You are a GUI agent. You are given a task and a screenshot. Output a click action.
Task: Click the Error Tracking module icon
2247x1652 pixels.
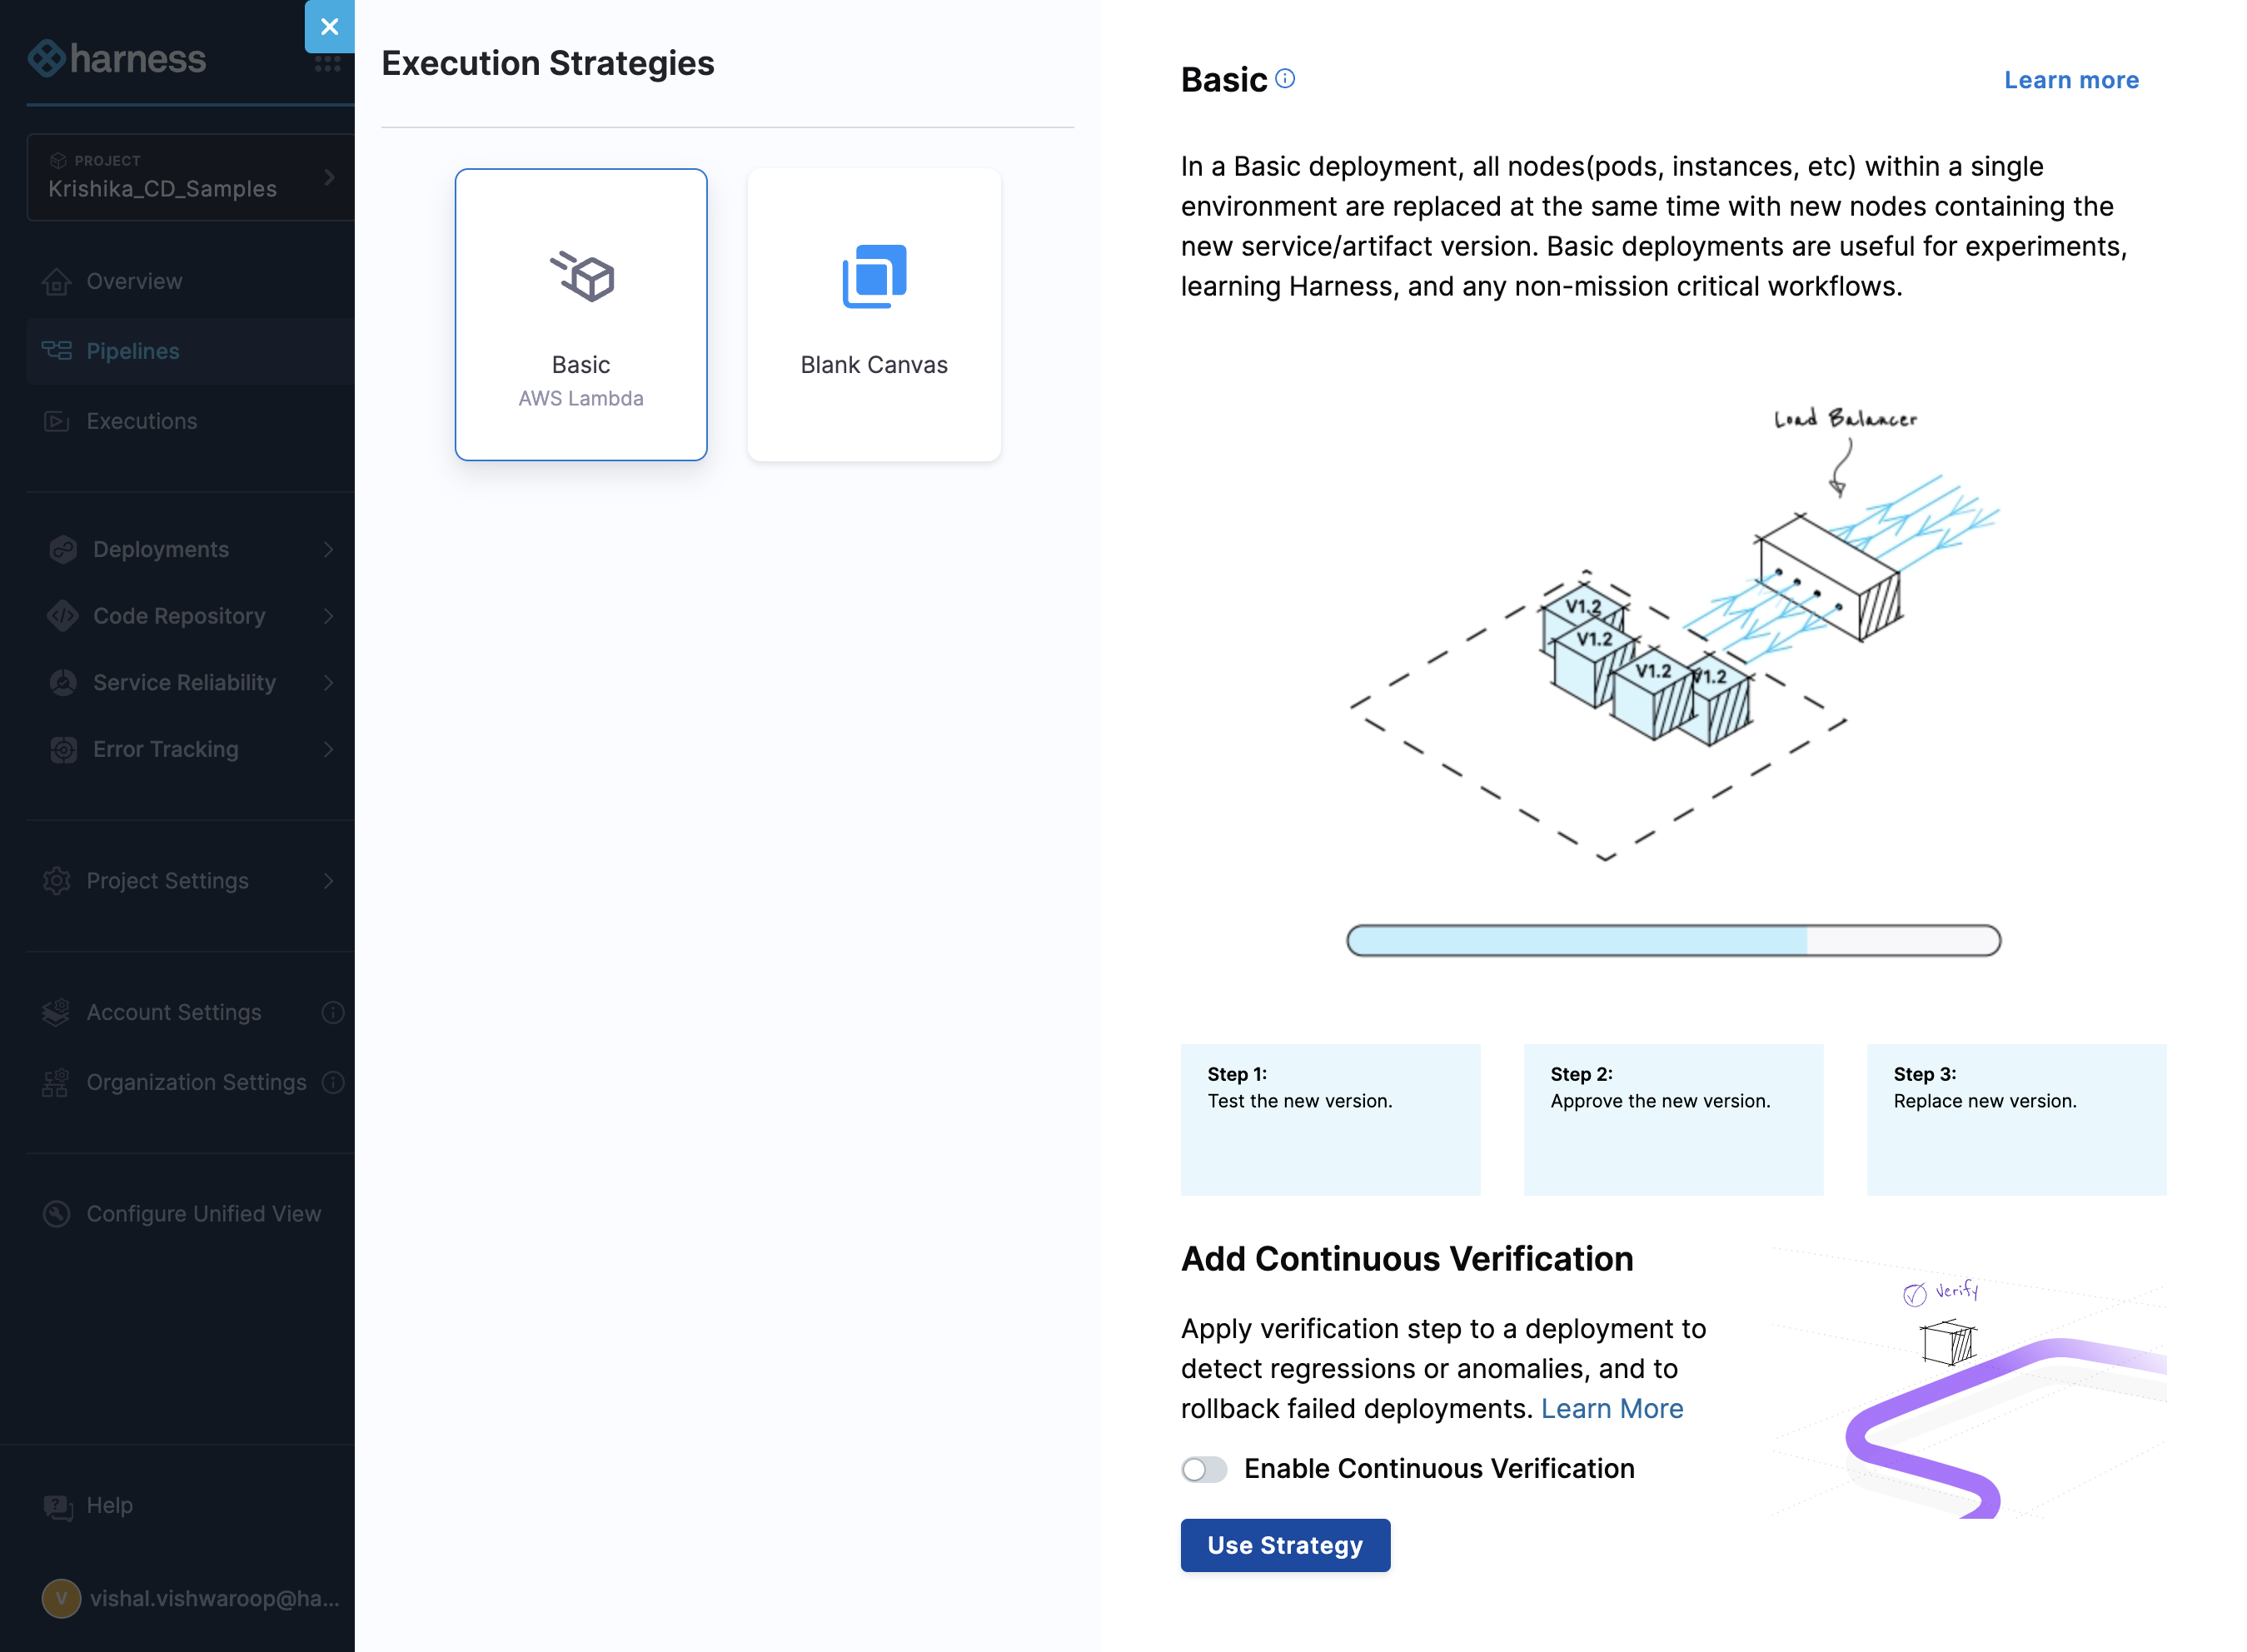(64, 749)
